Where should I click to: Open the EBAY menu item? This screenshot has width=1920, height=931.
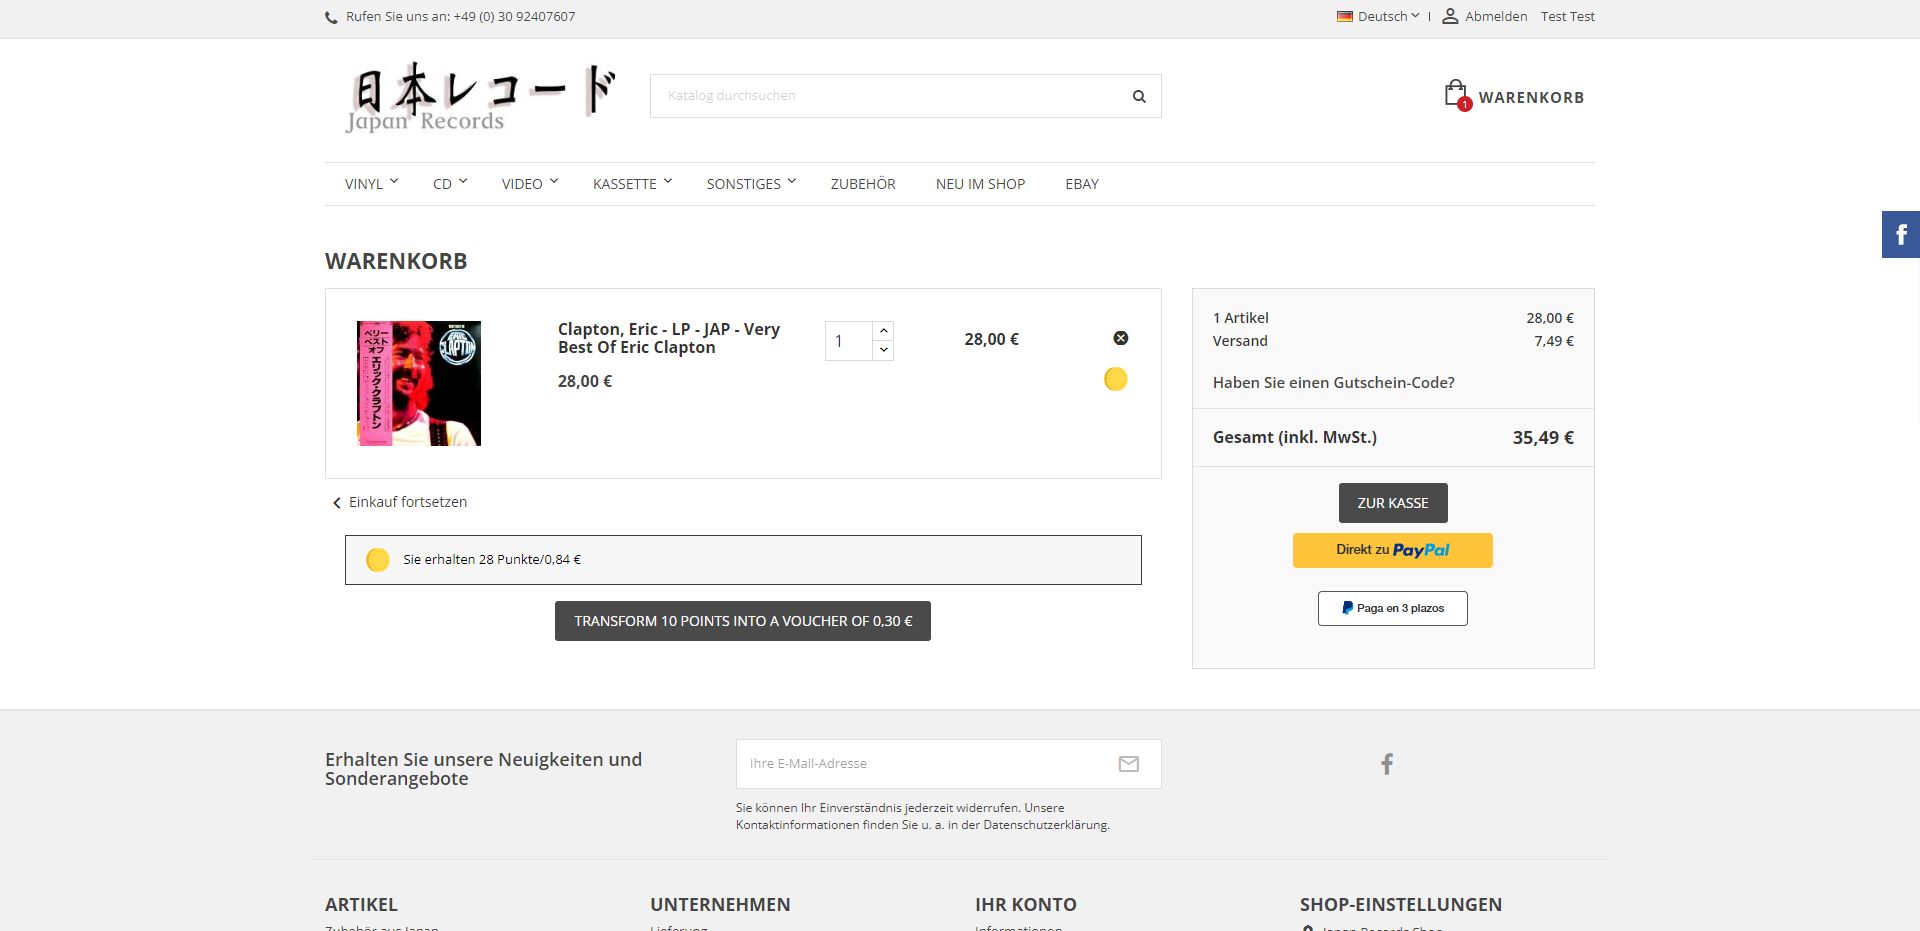[1082, 184]
